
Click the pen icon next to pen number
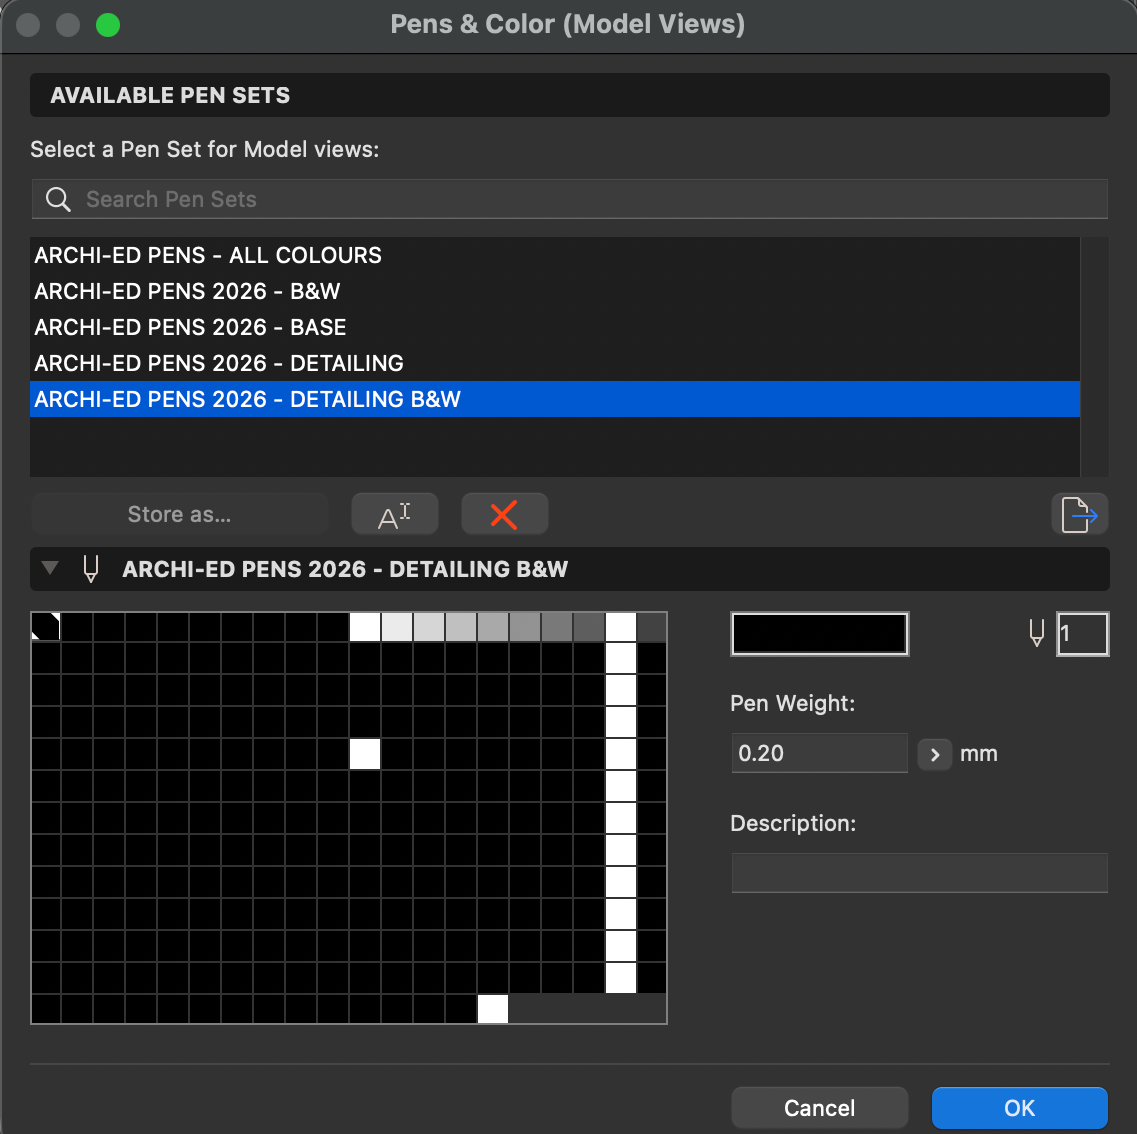pos(1037,633)
